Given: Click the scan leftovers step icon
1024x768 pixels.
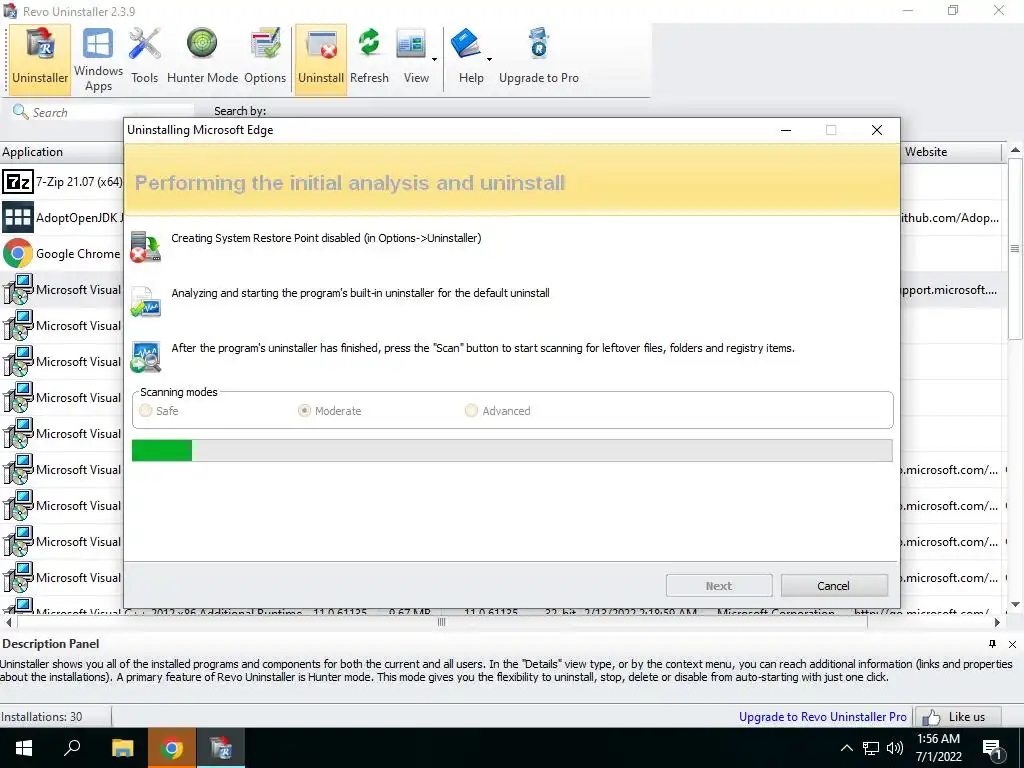Looking at the screenshot, I should click(x=145, y=357).
